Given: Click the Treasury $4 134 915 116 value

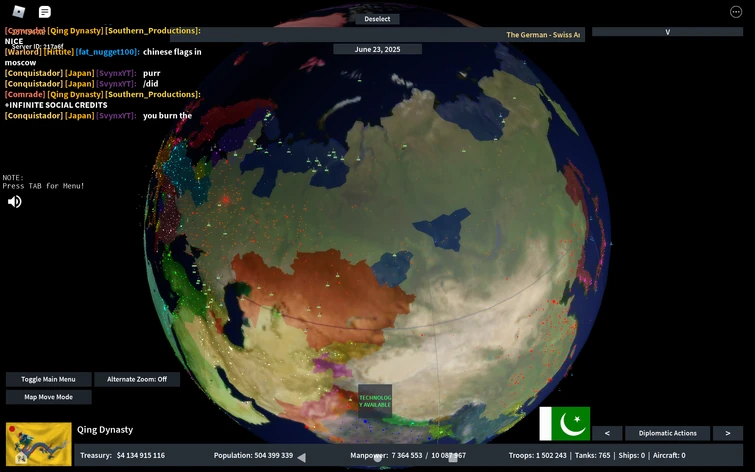Looking at the screenshot, I should [122, 455].
